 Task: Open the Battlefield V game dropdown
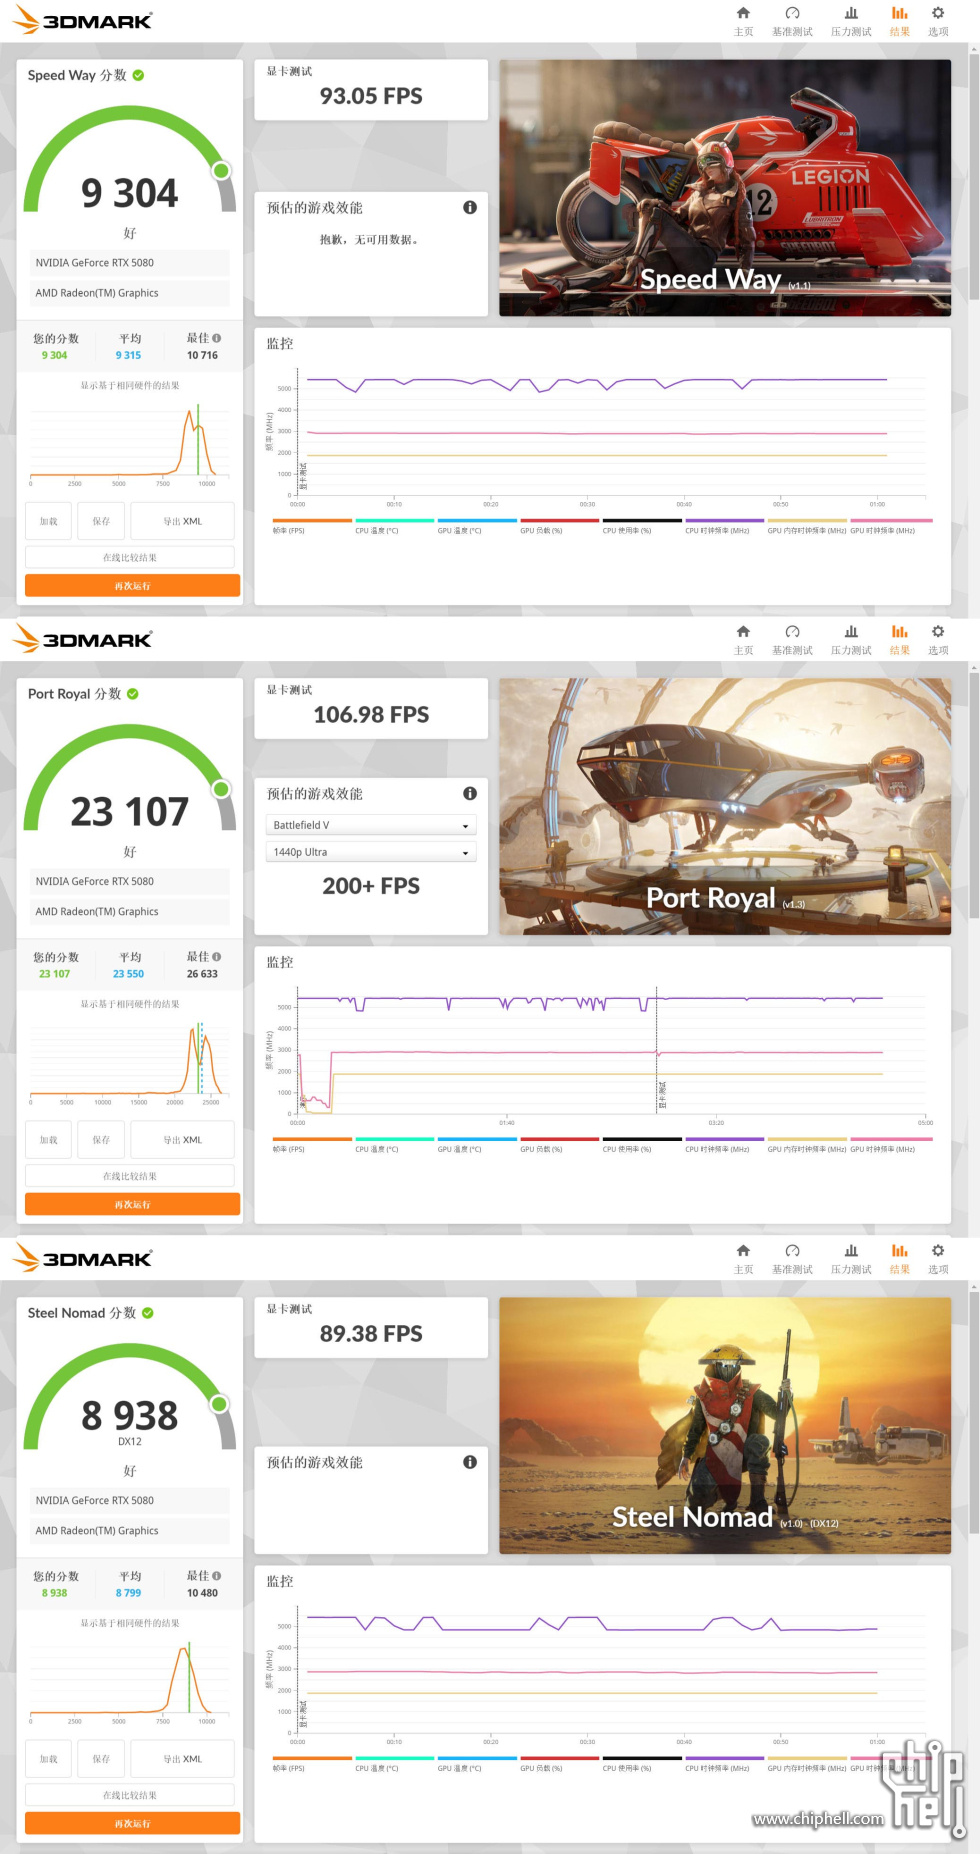pyautogui.click(x=371, y=825)
